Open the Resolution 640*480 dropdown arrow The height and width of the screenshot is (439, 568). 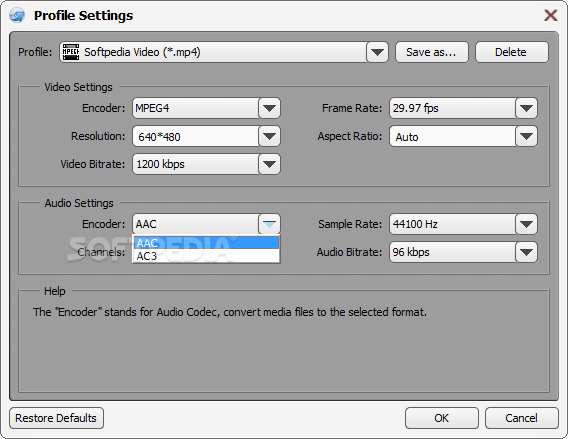(x=269, y=136)
